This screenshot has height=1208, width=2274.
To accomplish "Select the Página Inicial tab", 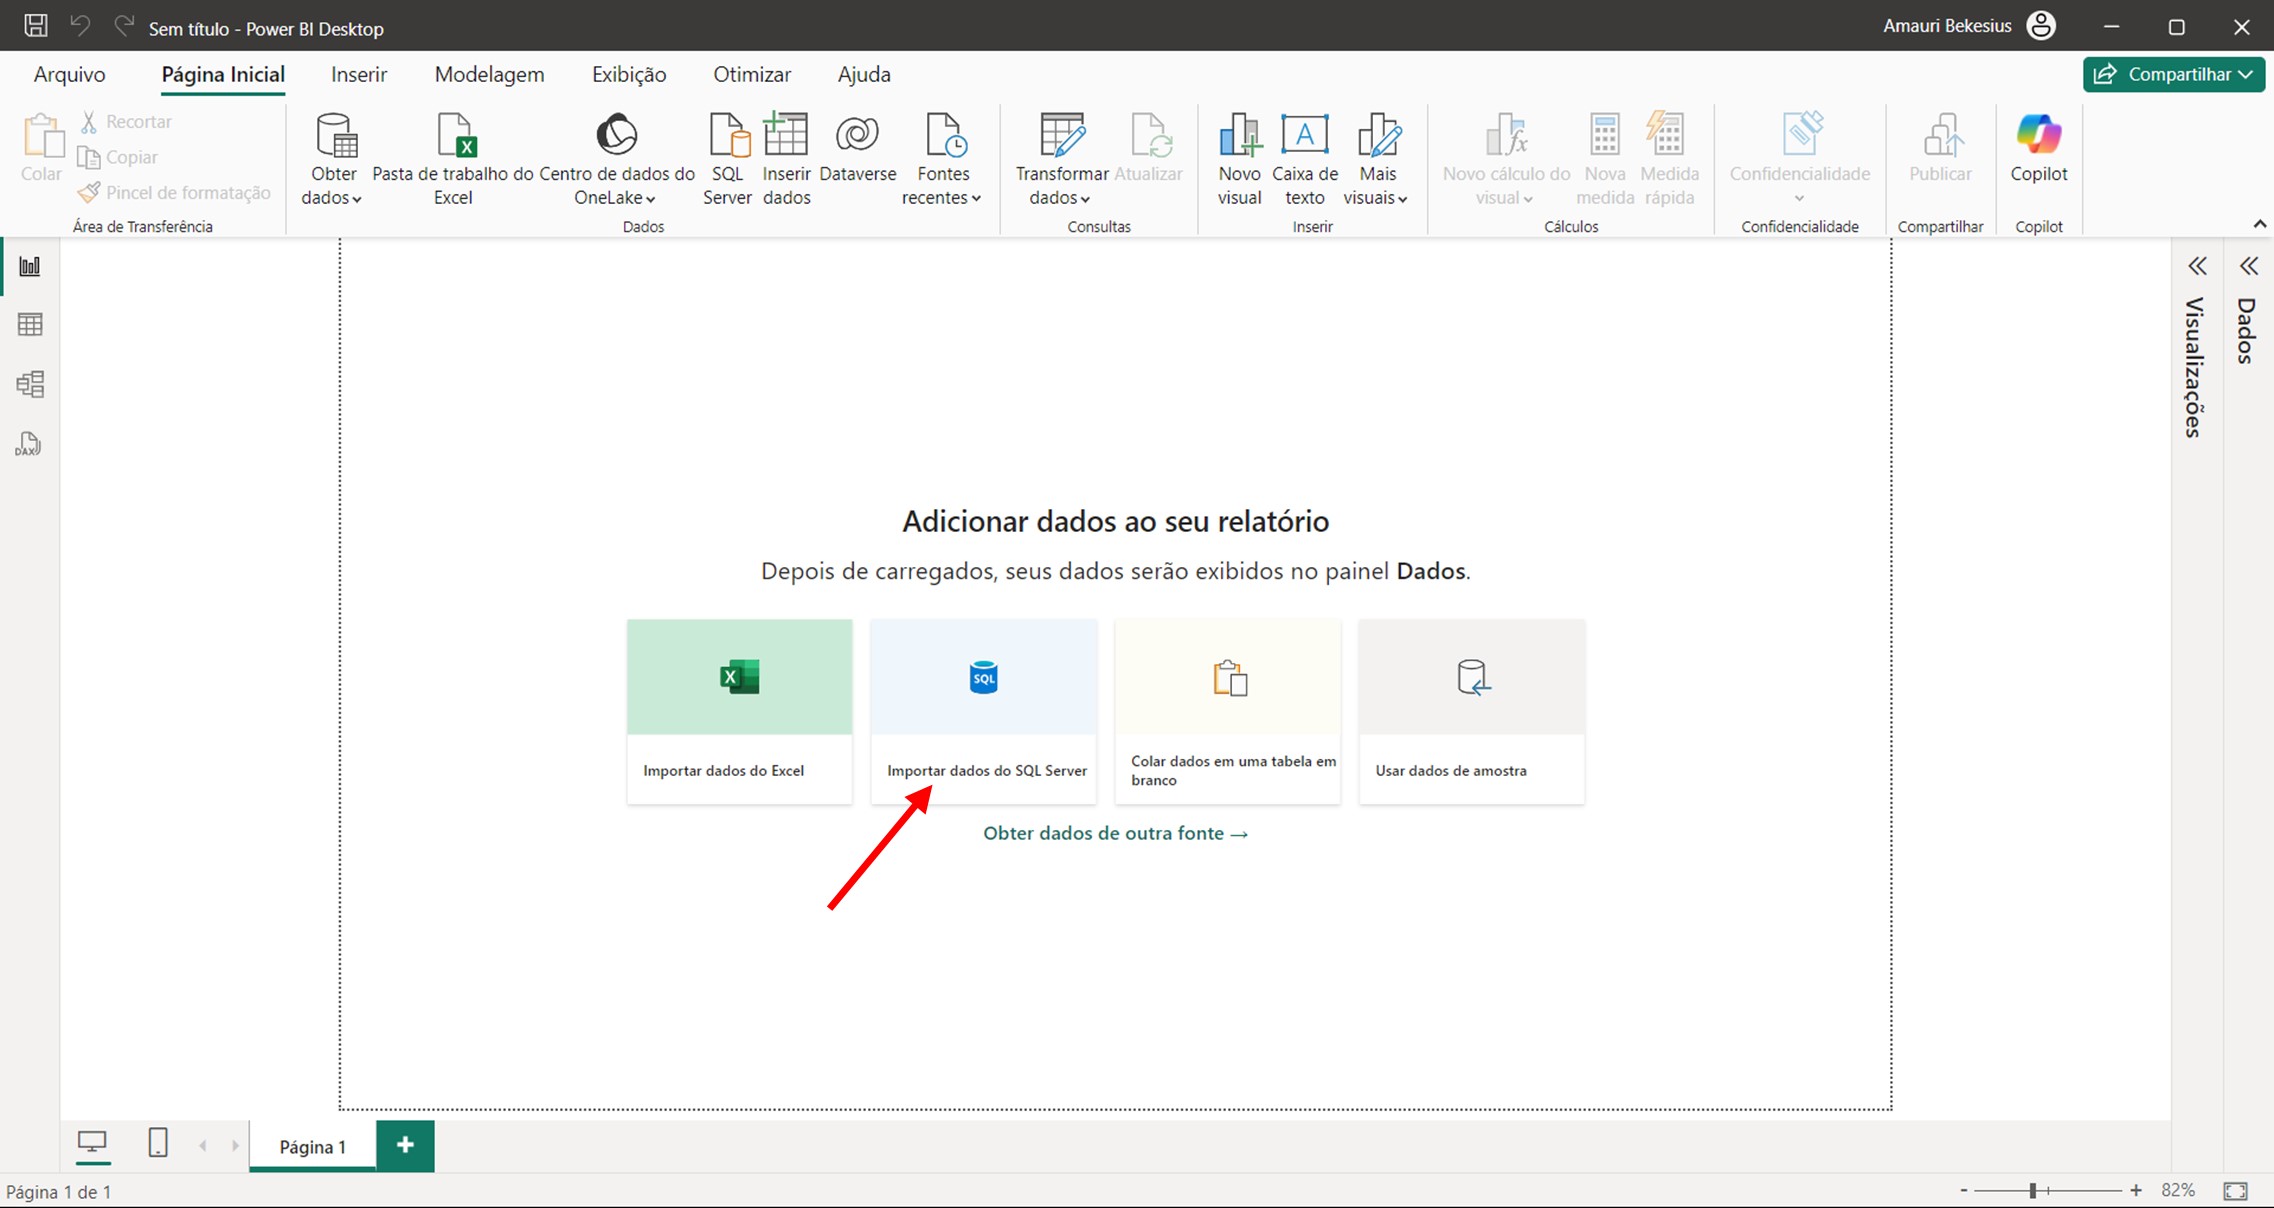I will point(223,74).
